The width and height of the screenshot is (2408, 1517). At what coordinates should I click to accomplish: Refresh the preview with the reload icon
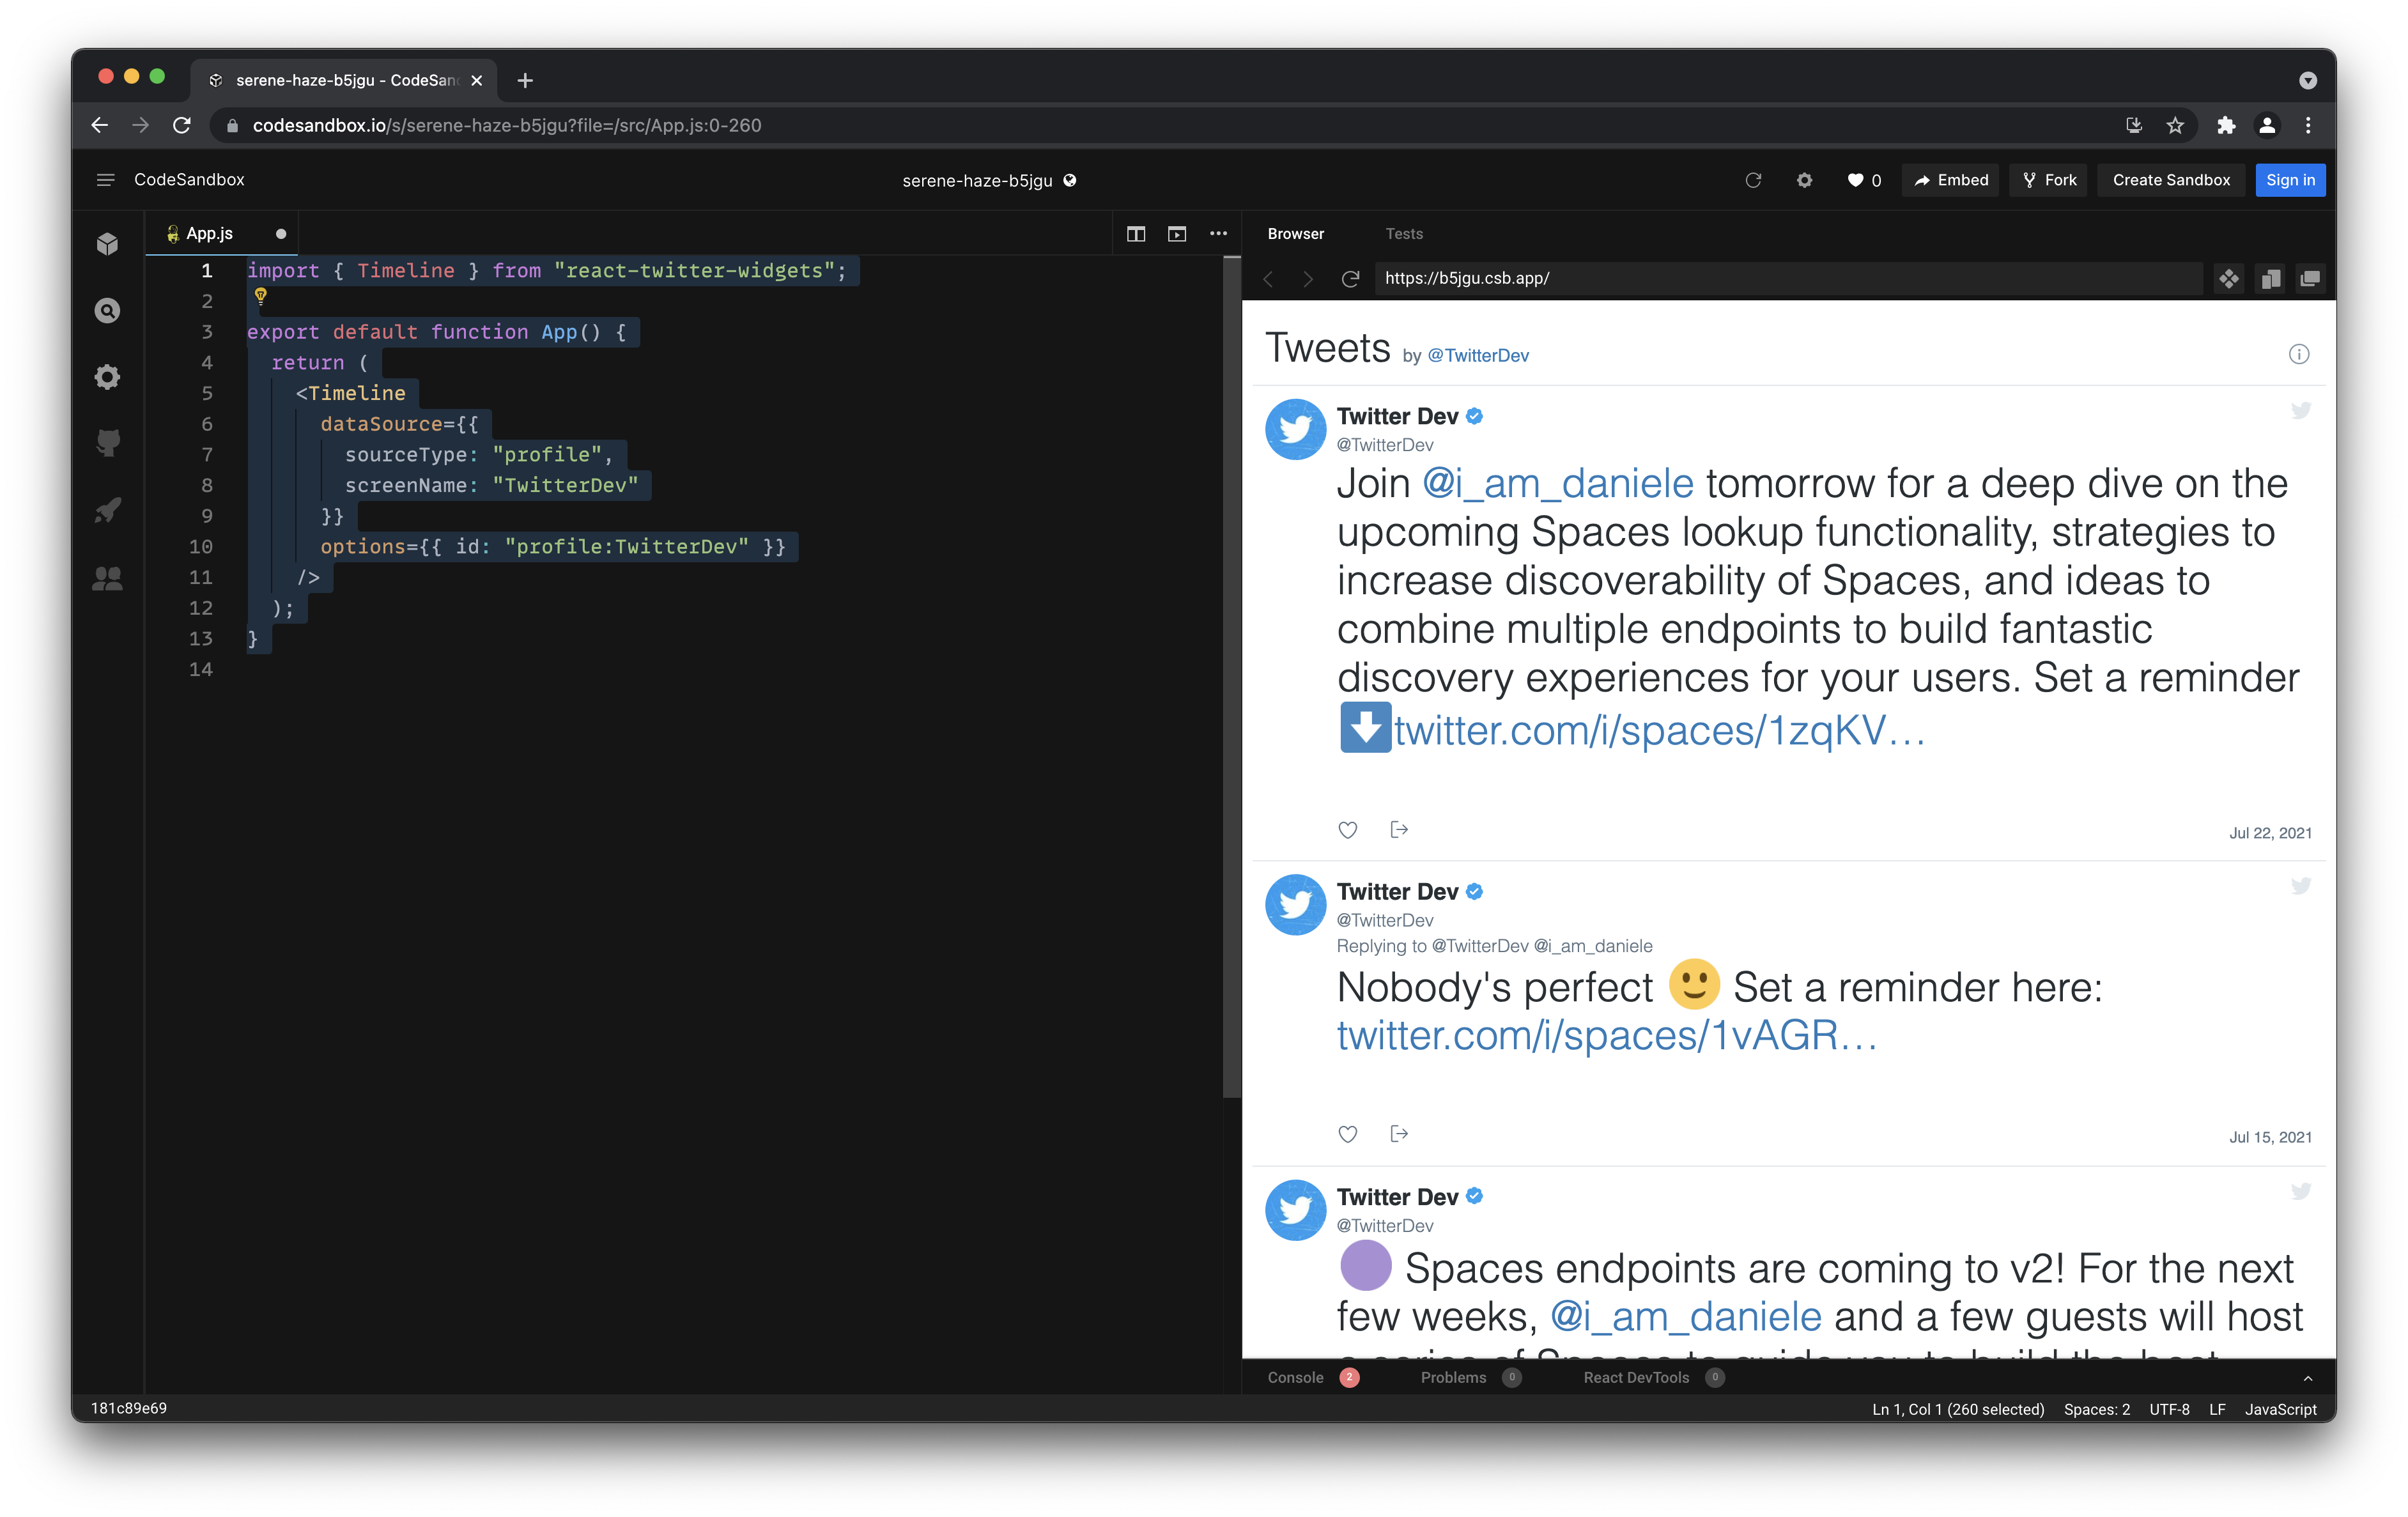click(1351, 279)
